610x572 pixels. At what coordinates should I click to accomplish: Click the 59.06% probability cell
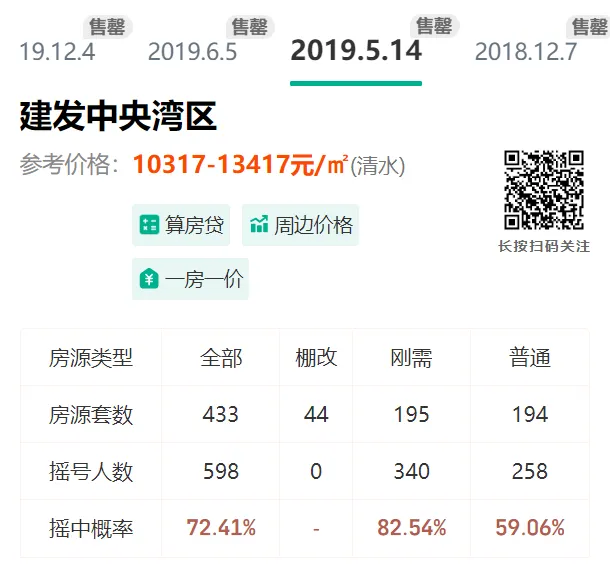coord(530,528)
